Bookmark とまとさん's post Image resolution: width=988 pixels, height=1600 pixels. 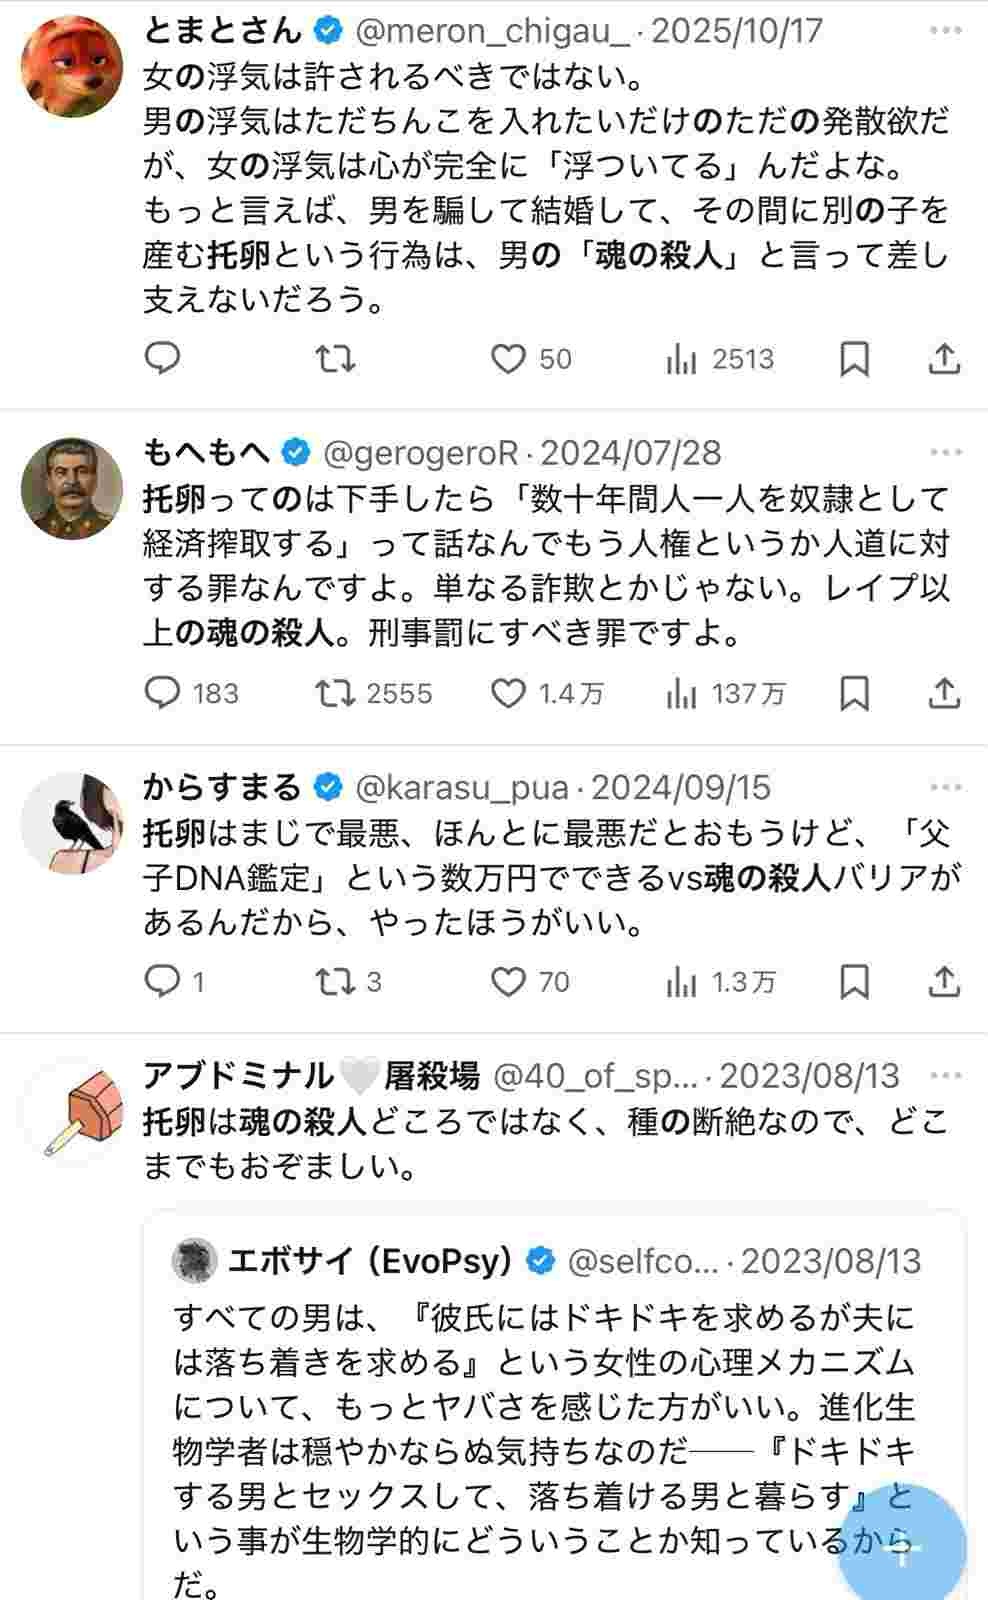coord(854,358)
